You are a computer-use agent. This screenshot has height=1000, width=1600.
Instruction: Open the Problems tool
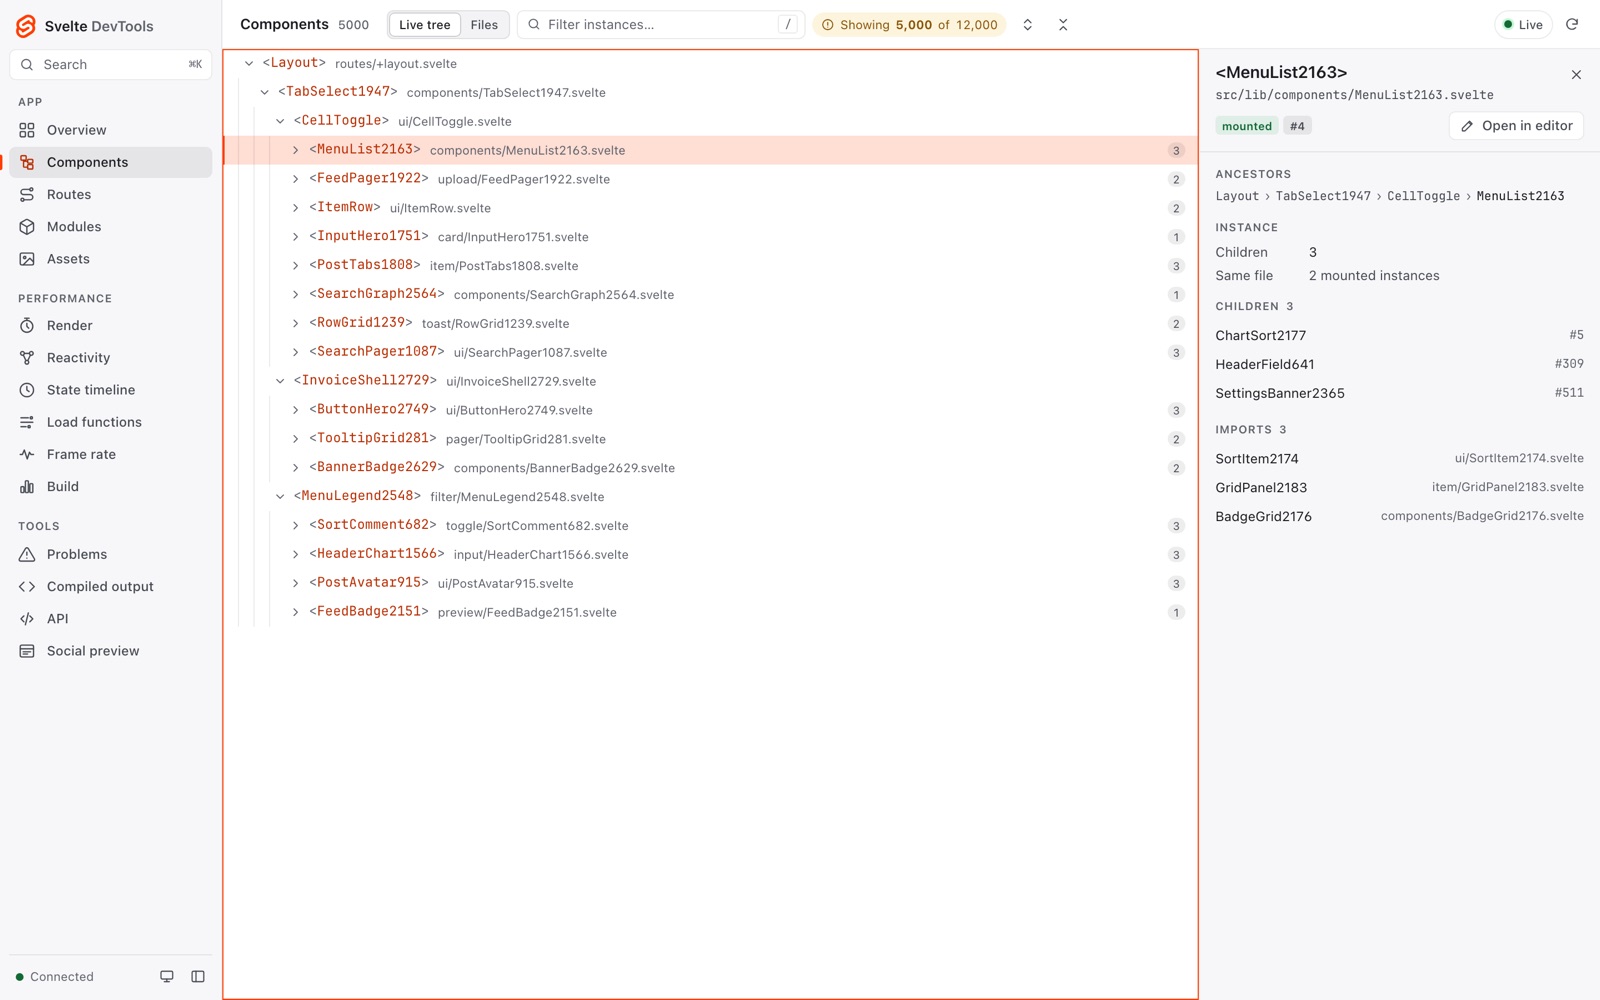point(111,554)
